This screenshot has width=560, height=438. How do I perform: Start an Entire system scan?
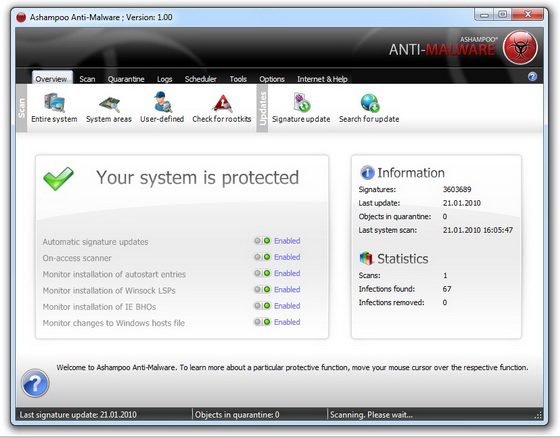pyautogui.click(x=54, y=108)
